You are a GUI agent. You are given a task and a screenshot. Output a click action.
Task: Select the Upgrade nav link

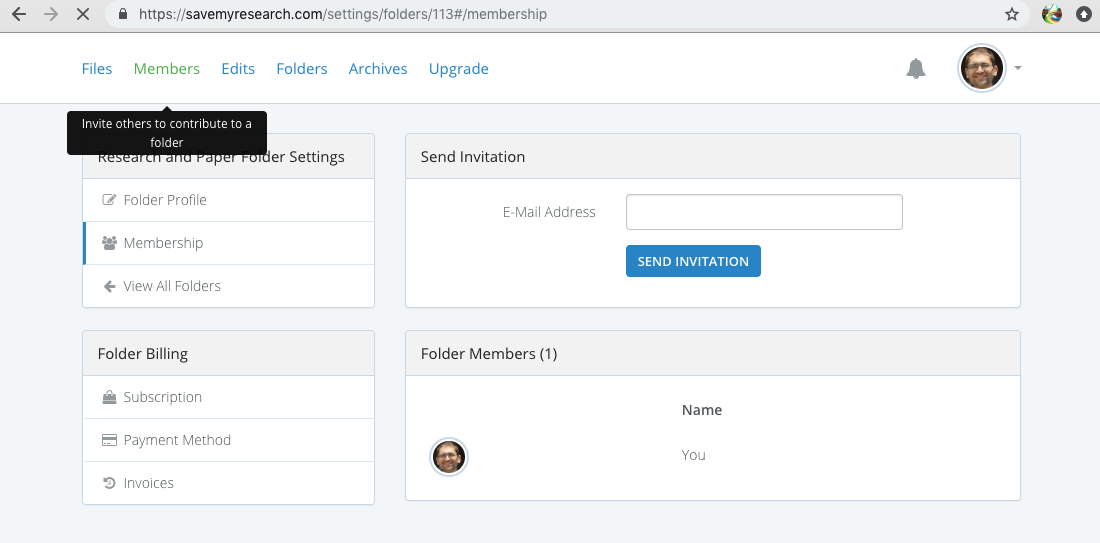click(459, 69)
